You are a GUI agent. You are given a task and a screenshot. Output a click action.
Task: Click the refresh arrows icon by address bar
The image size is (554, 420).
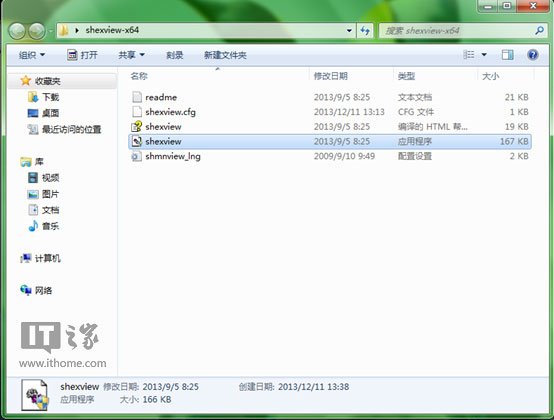[x=365, y=31]
